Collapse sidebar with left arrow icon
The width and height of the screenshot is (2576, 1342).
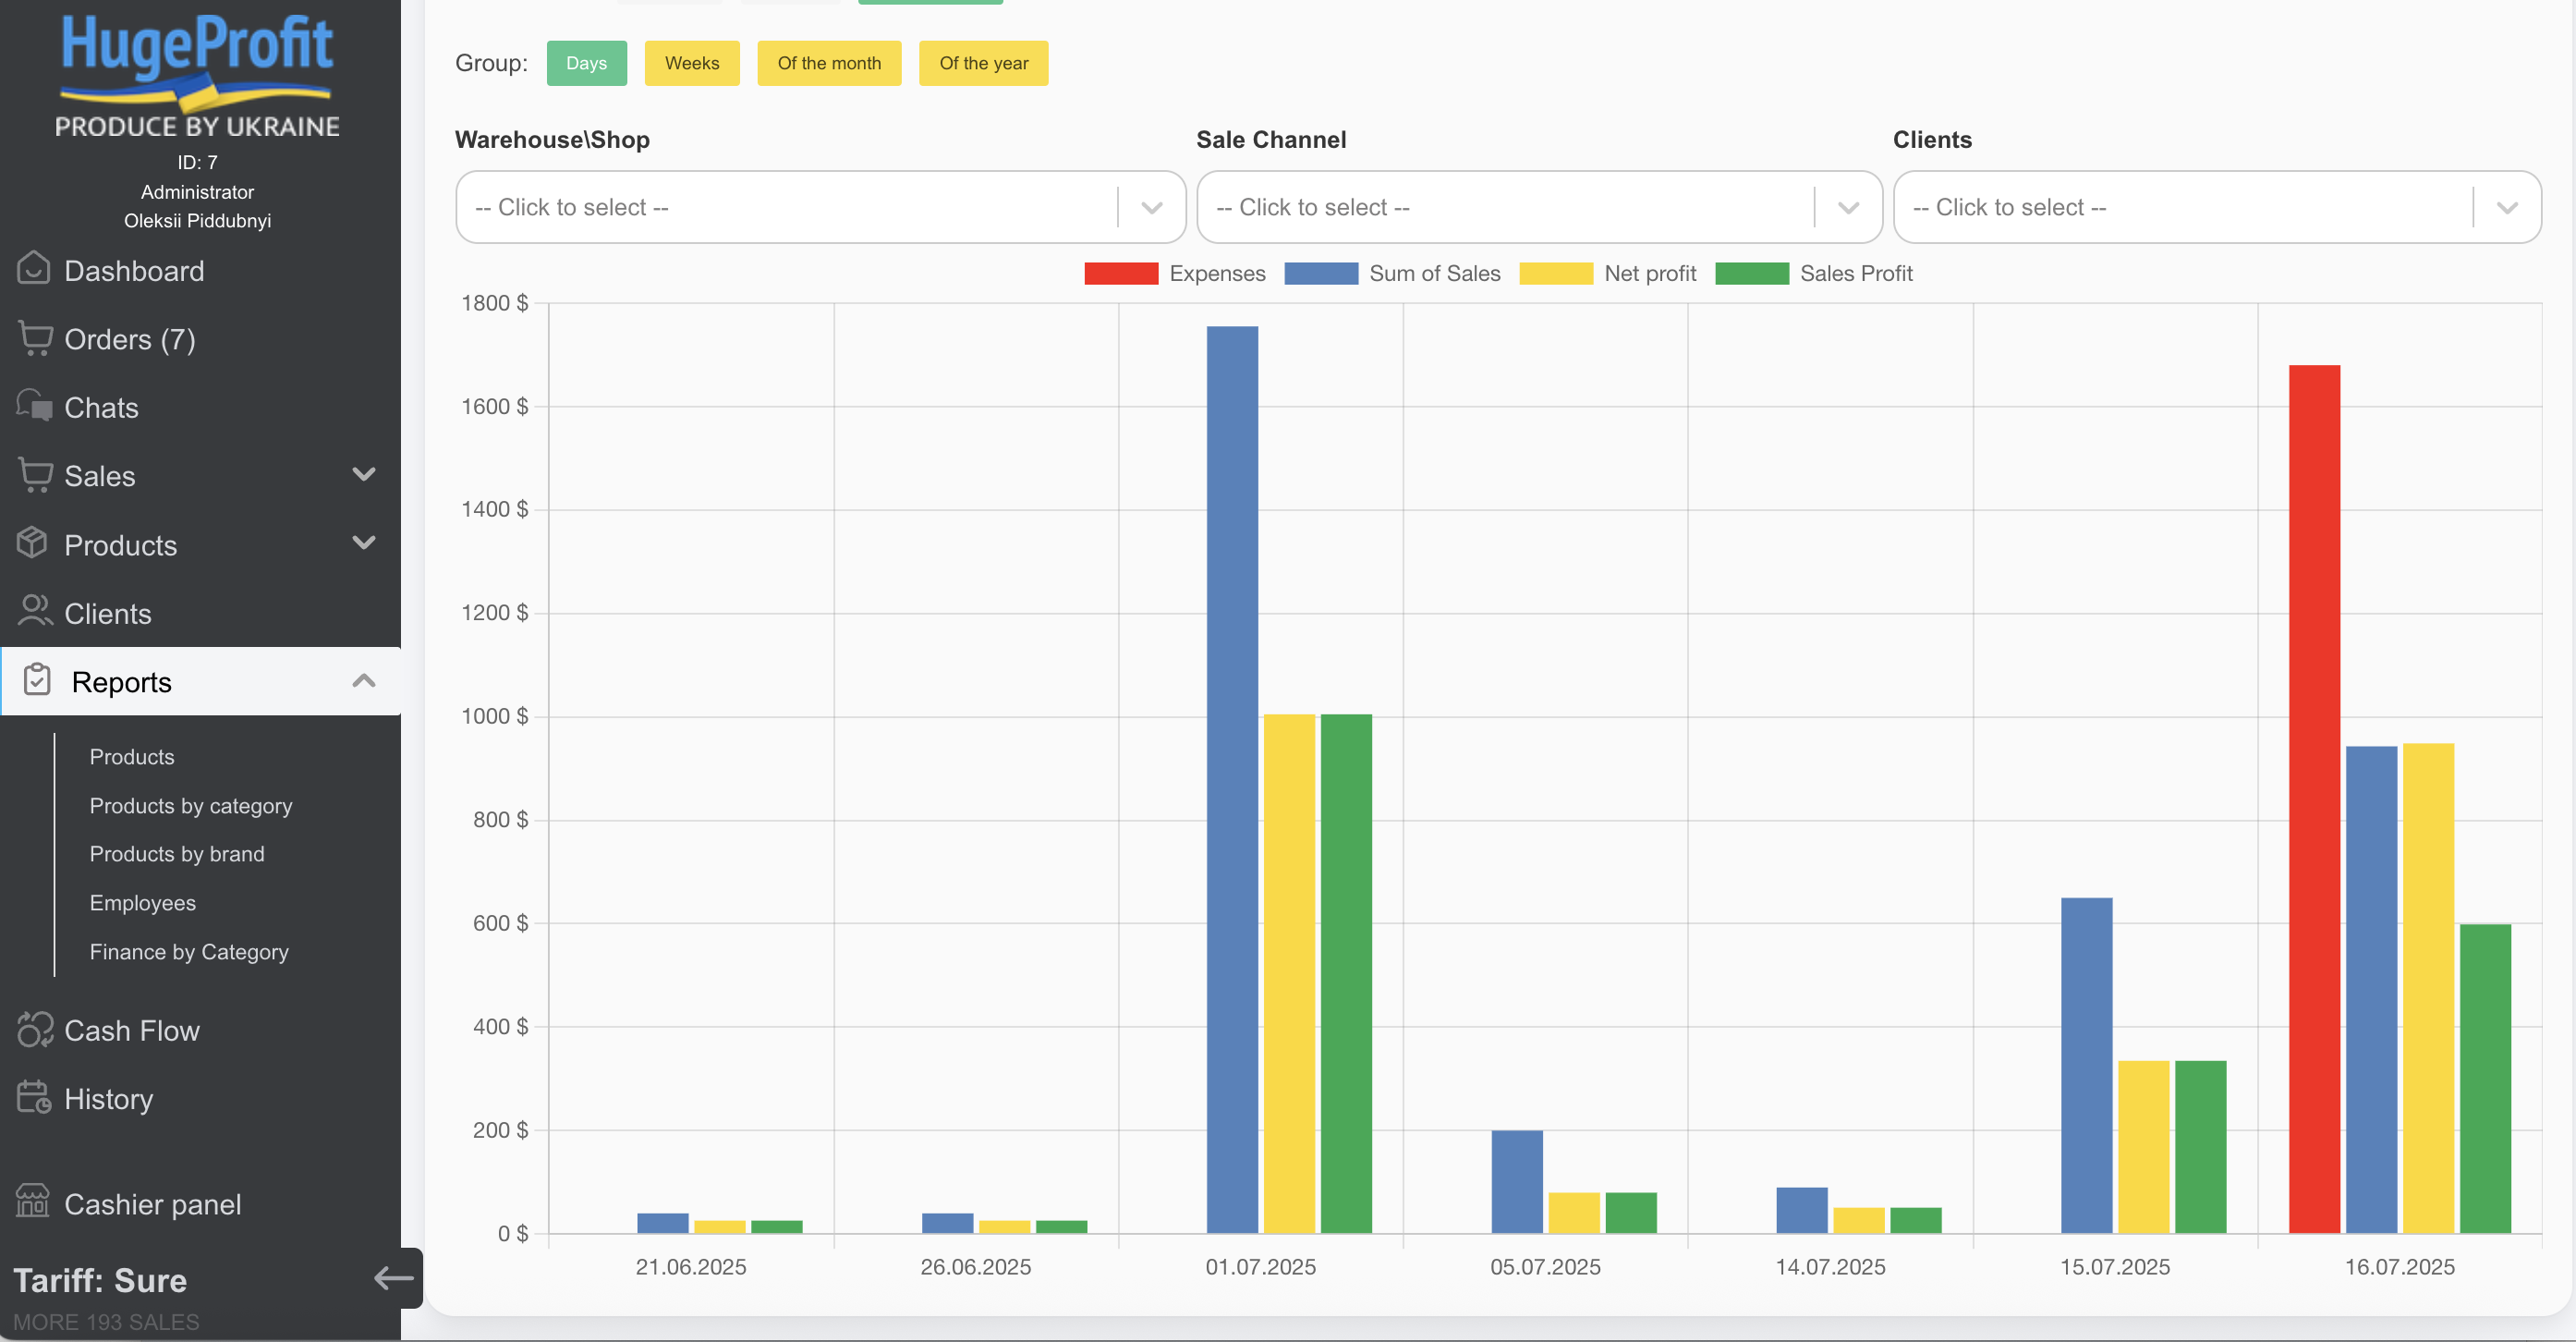point(393,1277)
